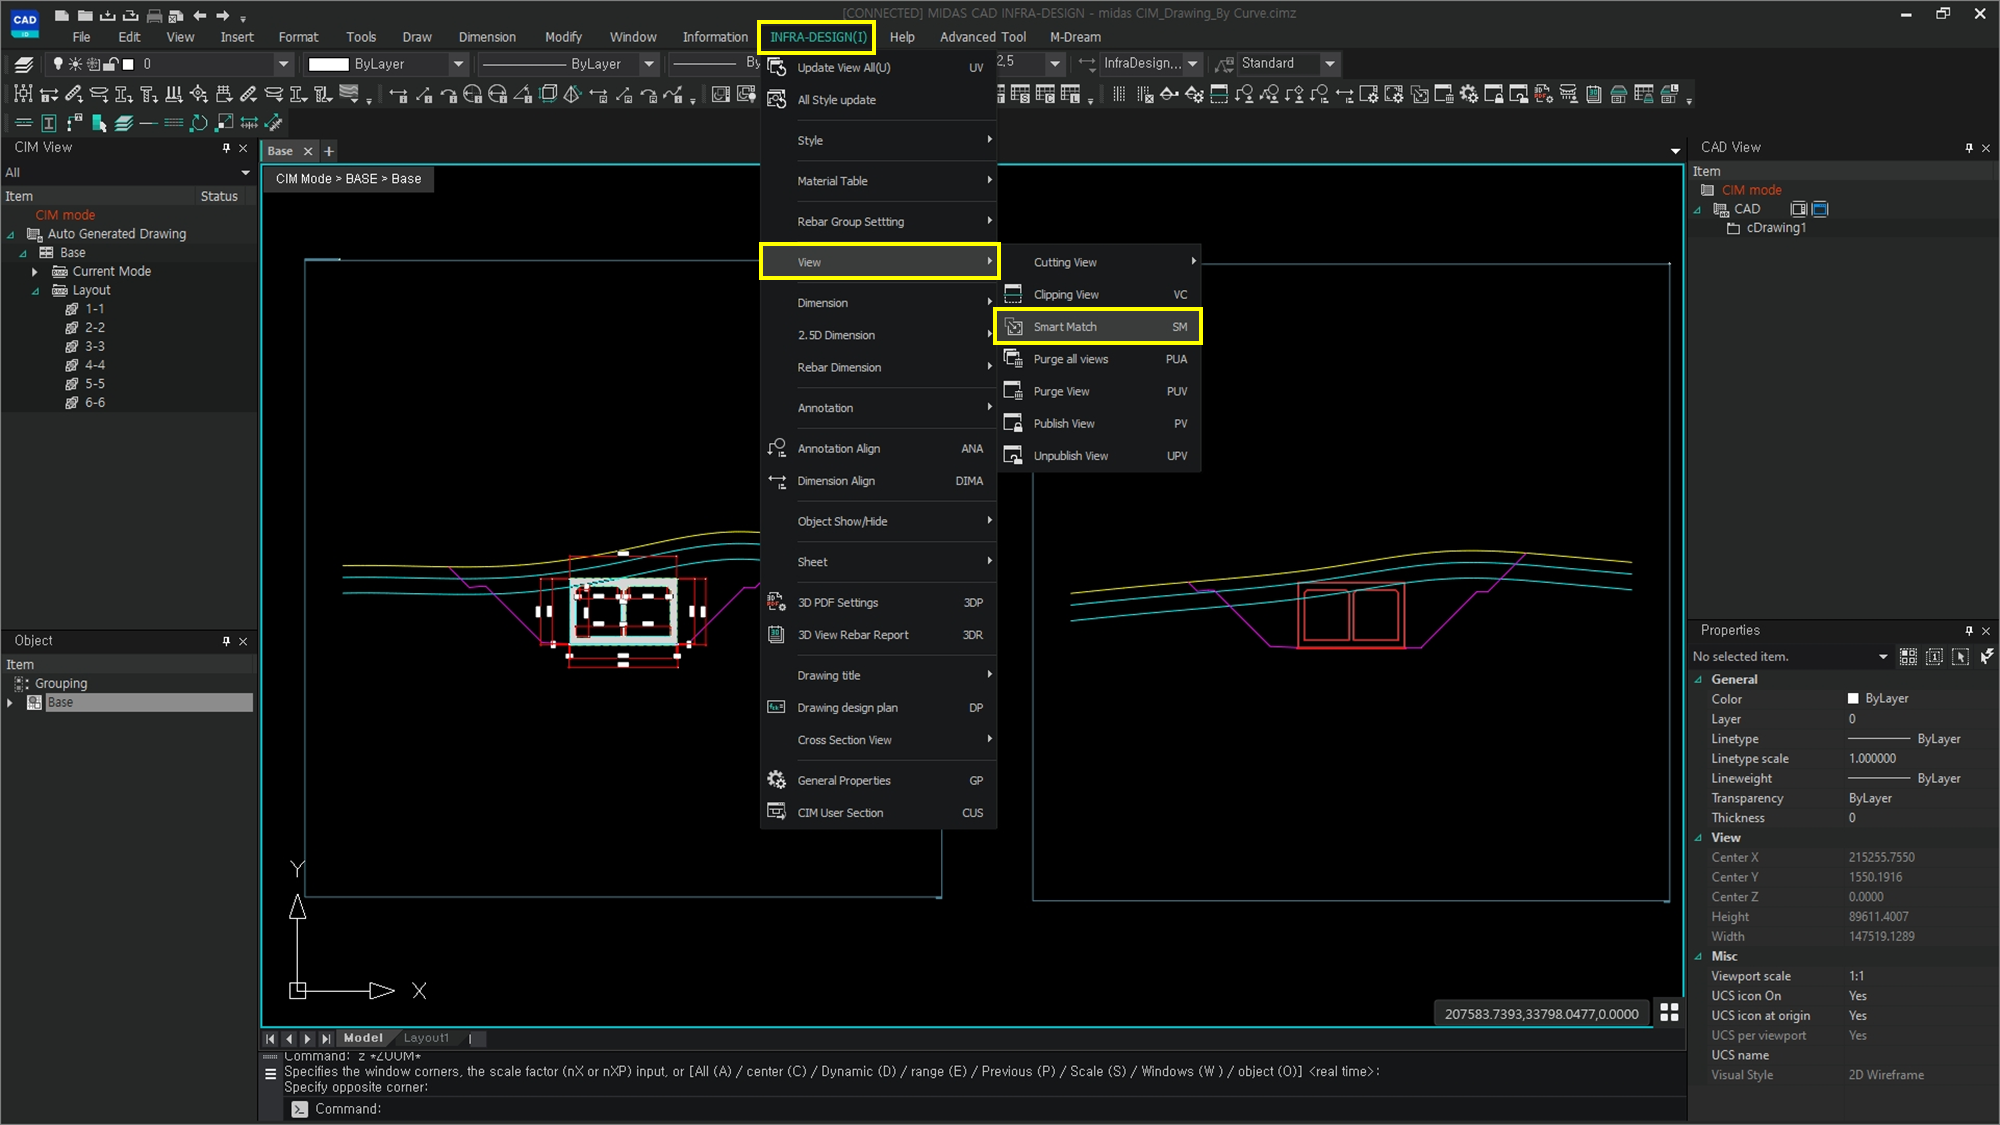Image resolution: width=2000 pixels, height=1125 pixels.
Task: Open the ByLayer color dropdown
Action: tap(458, 64)
